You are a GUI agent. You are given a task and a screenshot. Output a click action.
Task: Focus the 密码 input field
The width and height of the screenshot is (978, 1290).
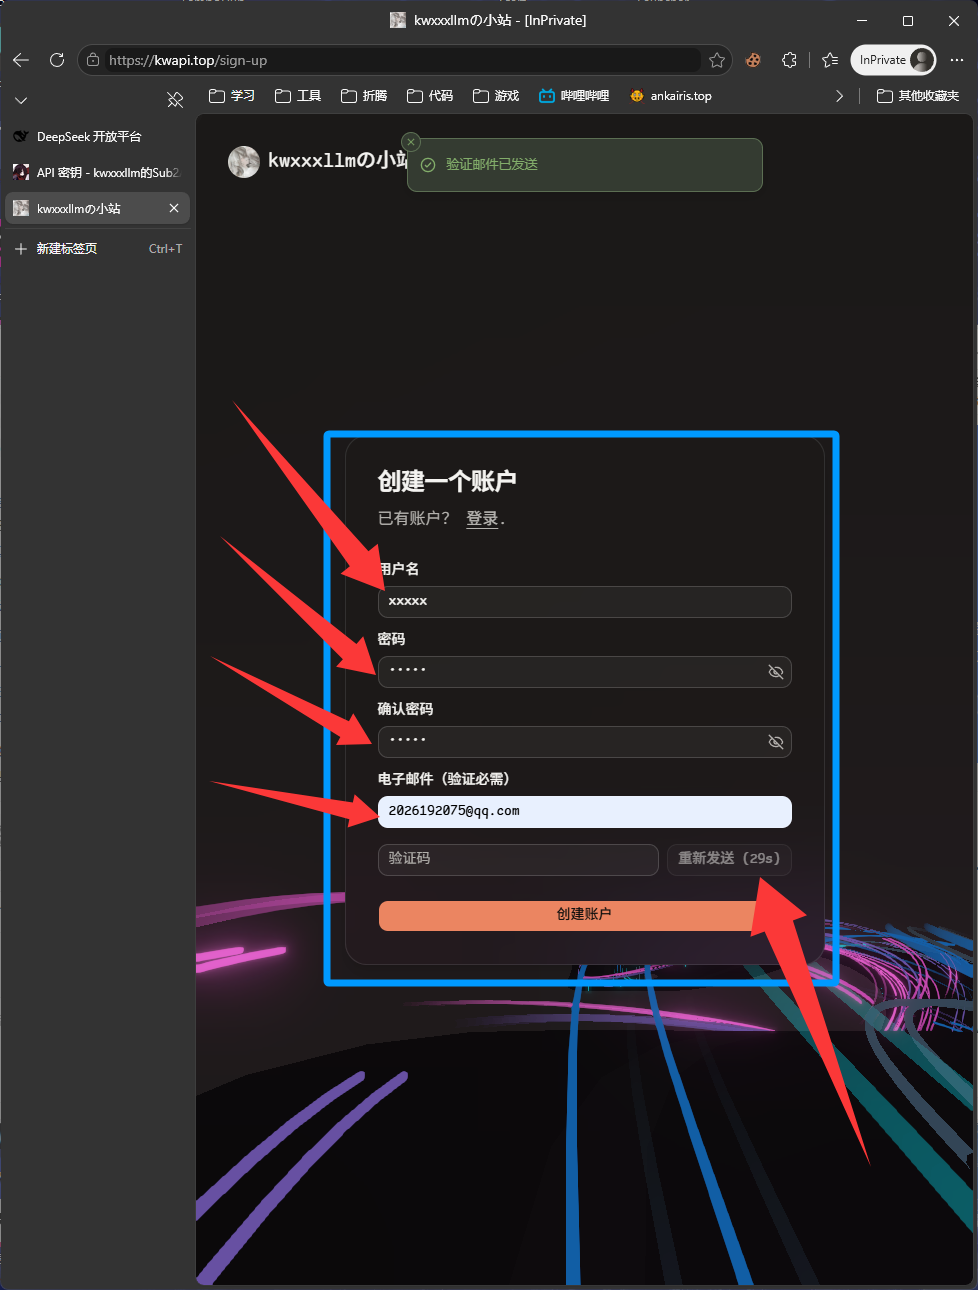[585, 672]
